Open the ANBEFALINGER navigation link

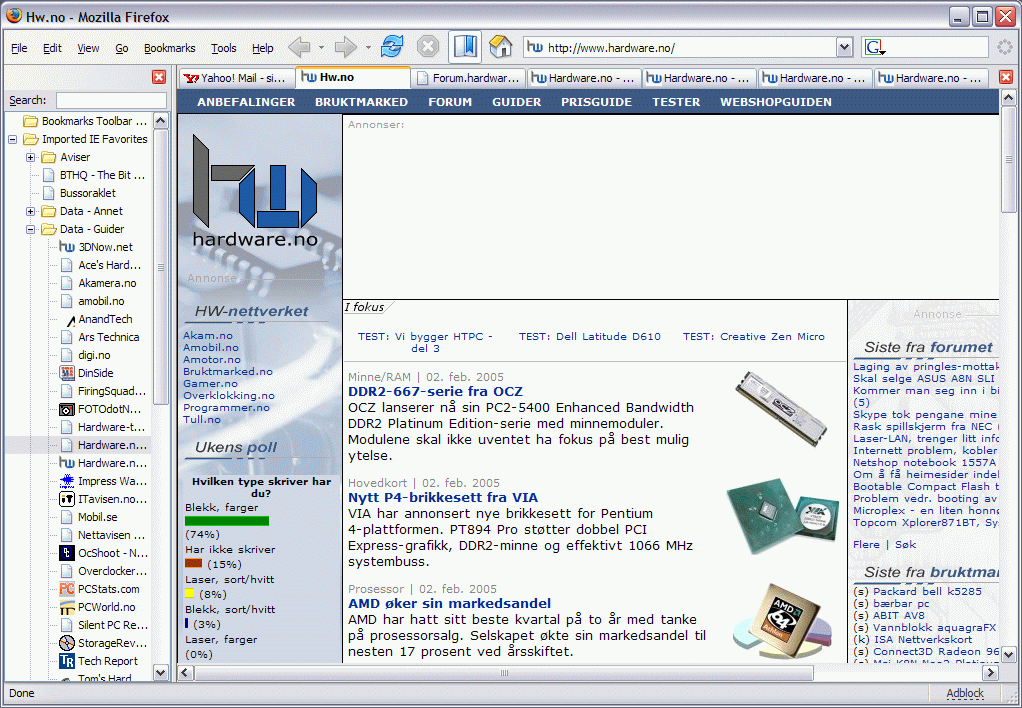click(246, 102)
